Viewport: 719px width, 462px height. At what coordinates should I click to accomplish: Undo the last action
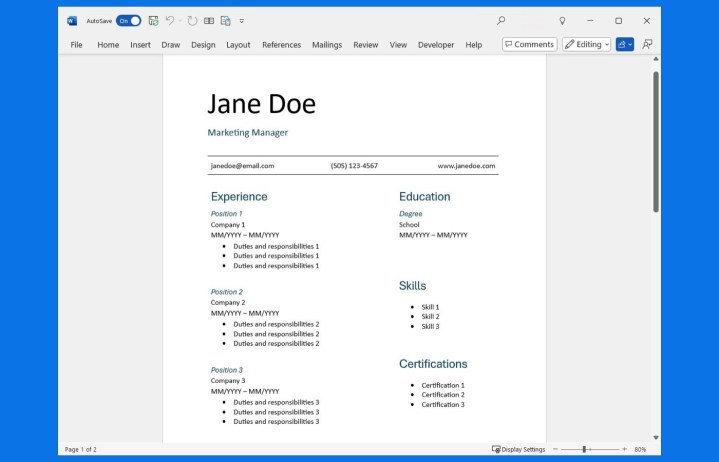pos(170,20)
